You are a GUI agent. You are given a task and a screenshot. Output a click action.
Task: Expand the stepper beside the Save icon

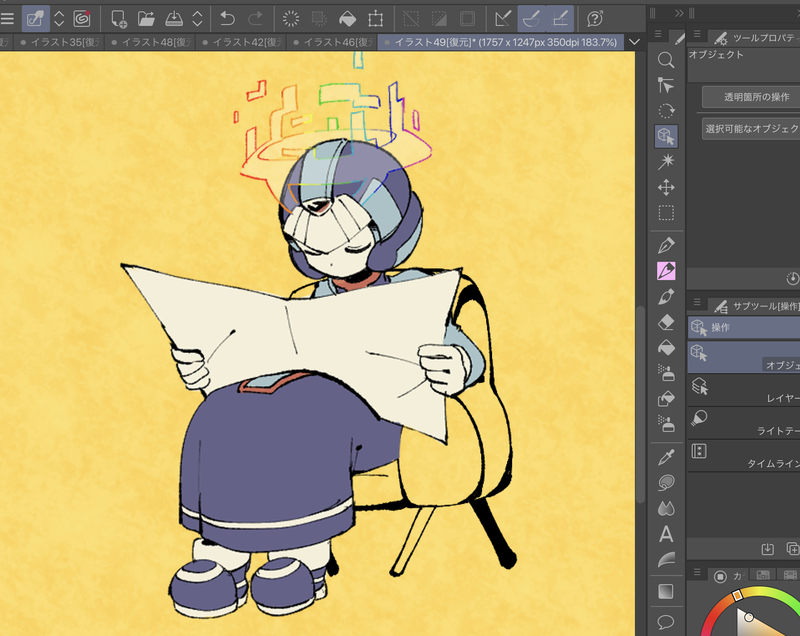point(197,19)
